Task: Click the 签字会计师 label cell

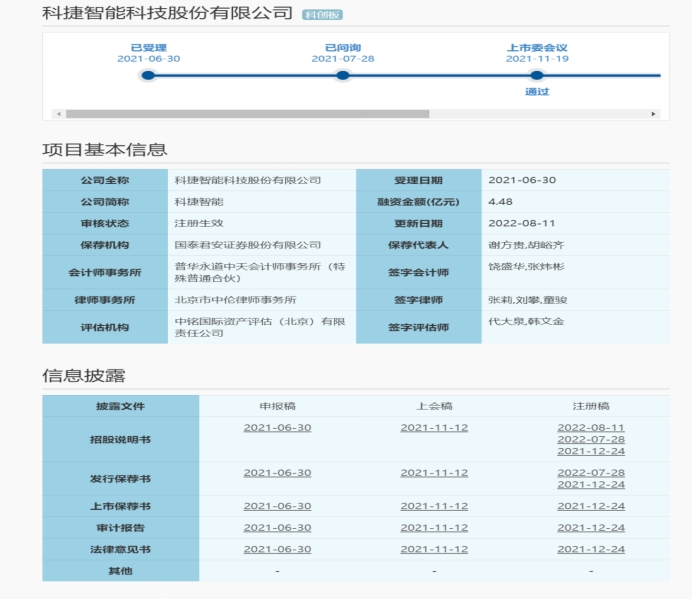Action: (x=418, y=272)
